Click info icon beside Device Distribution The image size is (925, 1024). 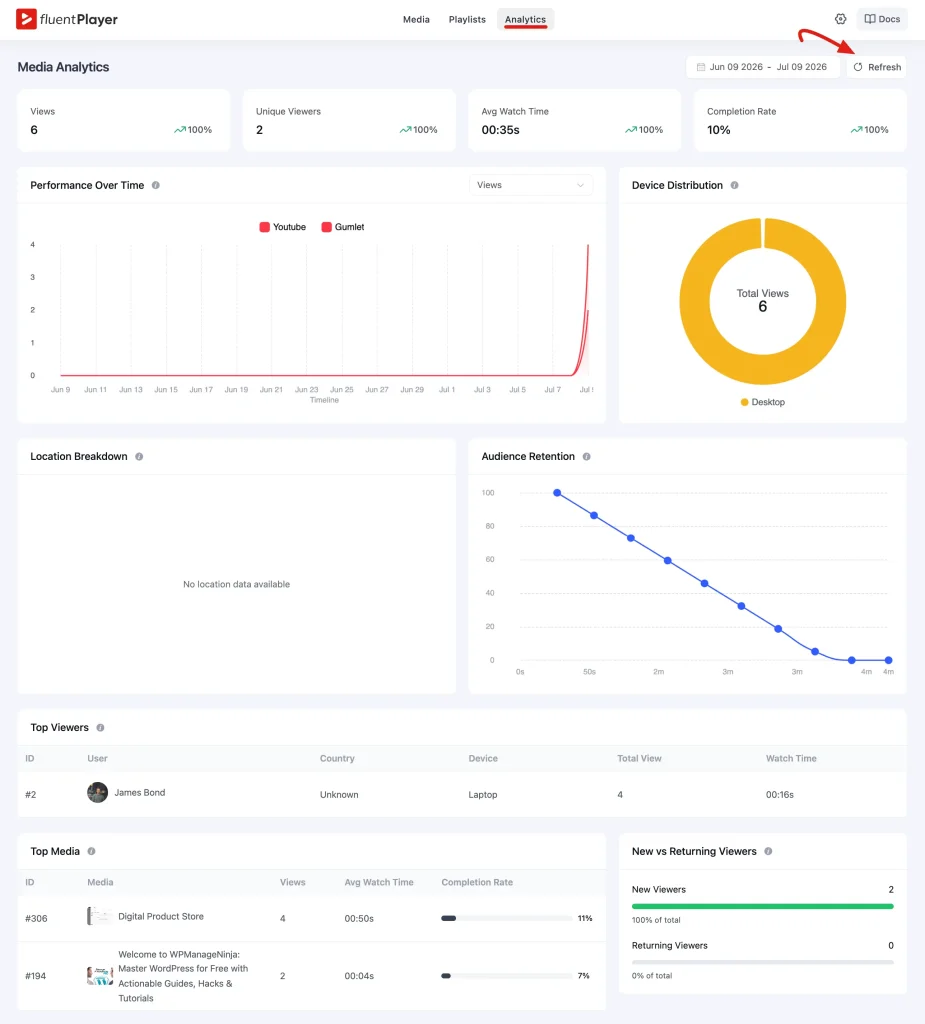pos(734,185)
